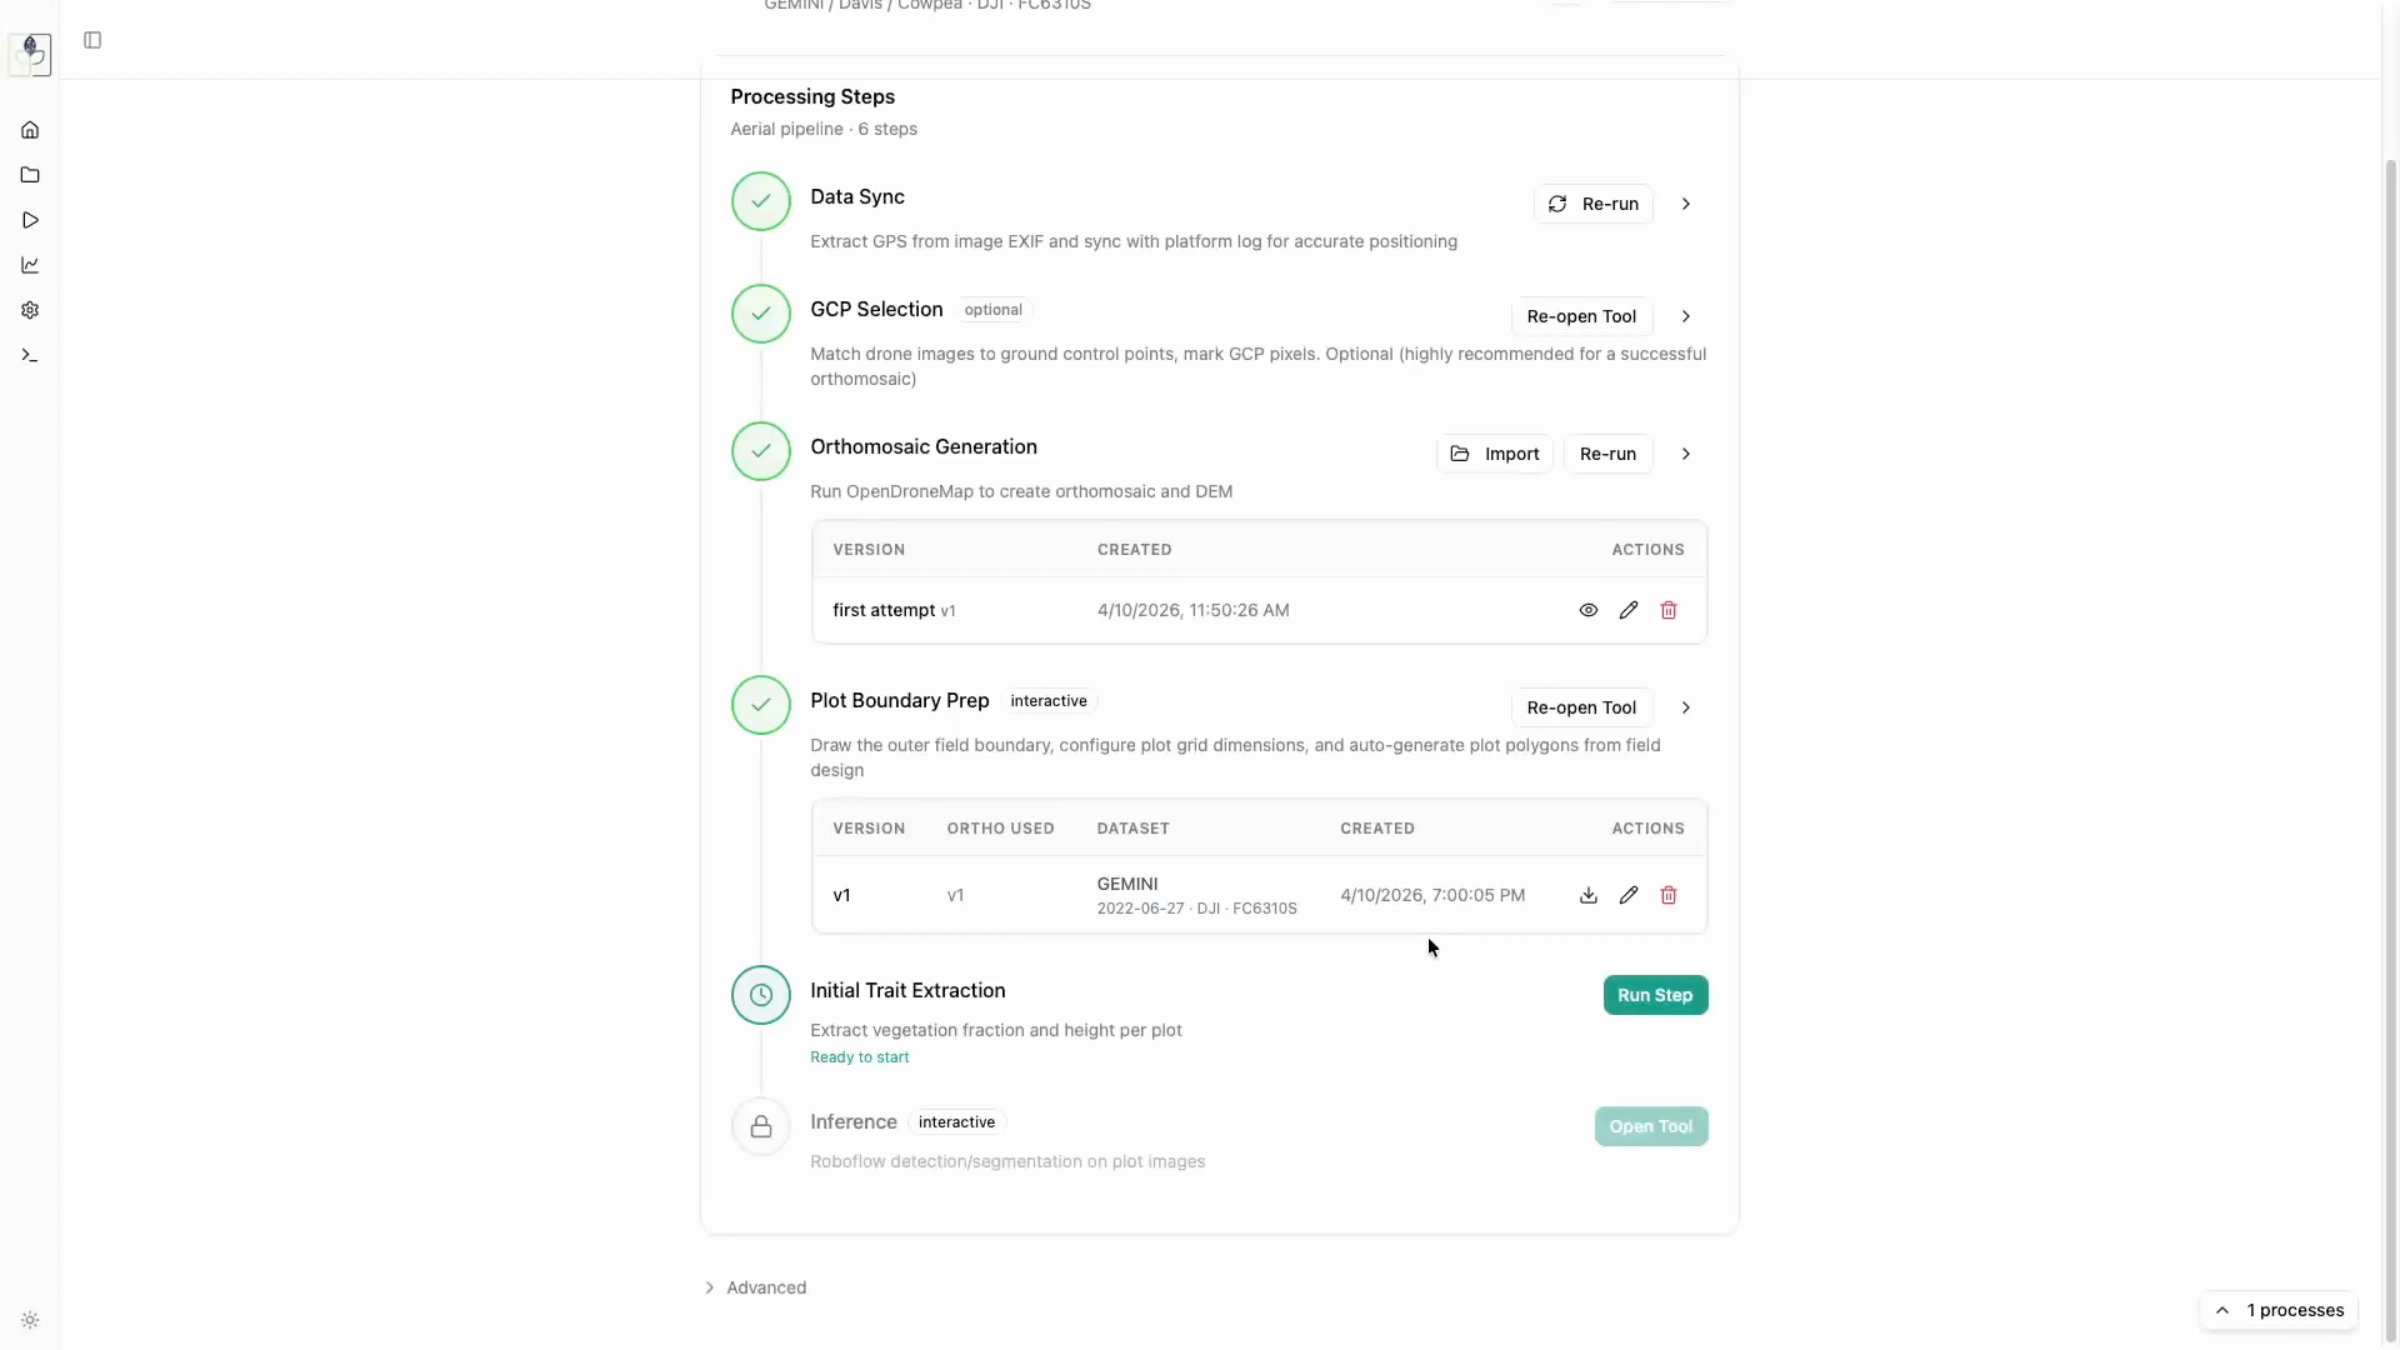The height and width of the screenshot is (1350, 2400).
Task: Edit the first attempt orthomosaic name
Action: coord(1628,610)
